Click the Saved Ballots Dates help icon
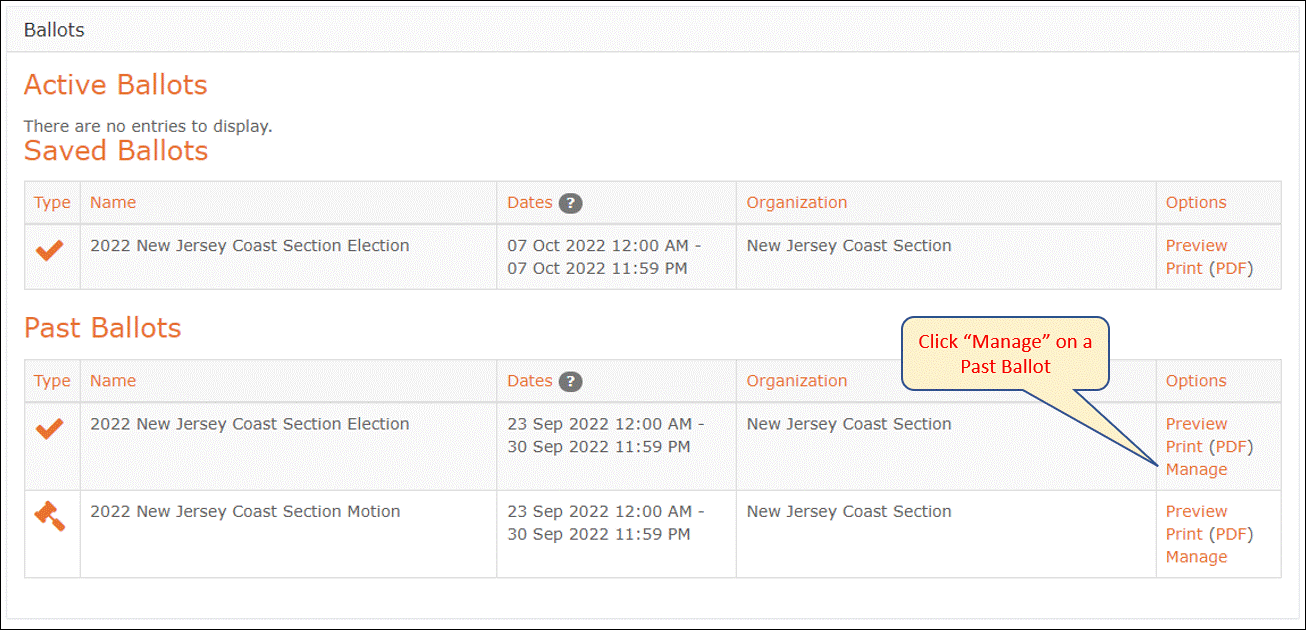1306x630 pixels. tap(570, 203)
